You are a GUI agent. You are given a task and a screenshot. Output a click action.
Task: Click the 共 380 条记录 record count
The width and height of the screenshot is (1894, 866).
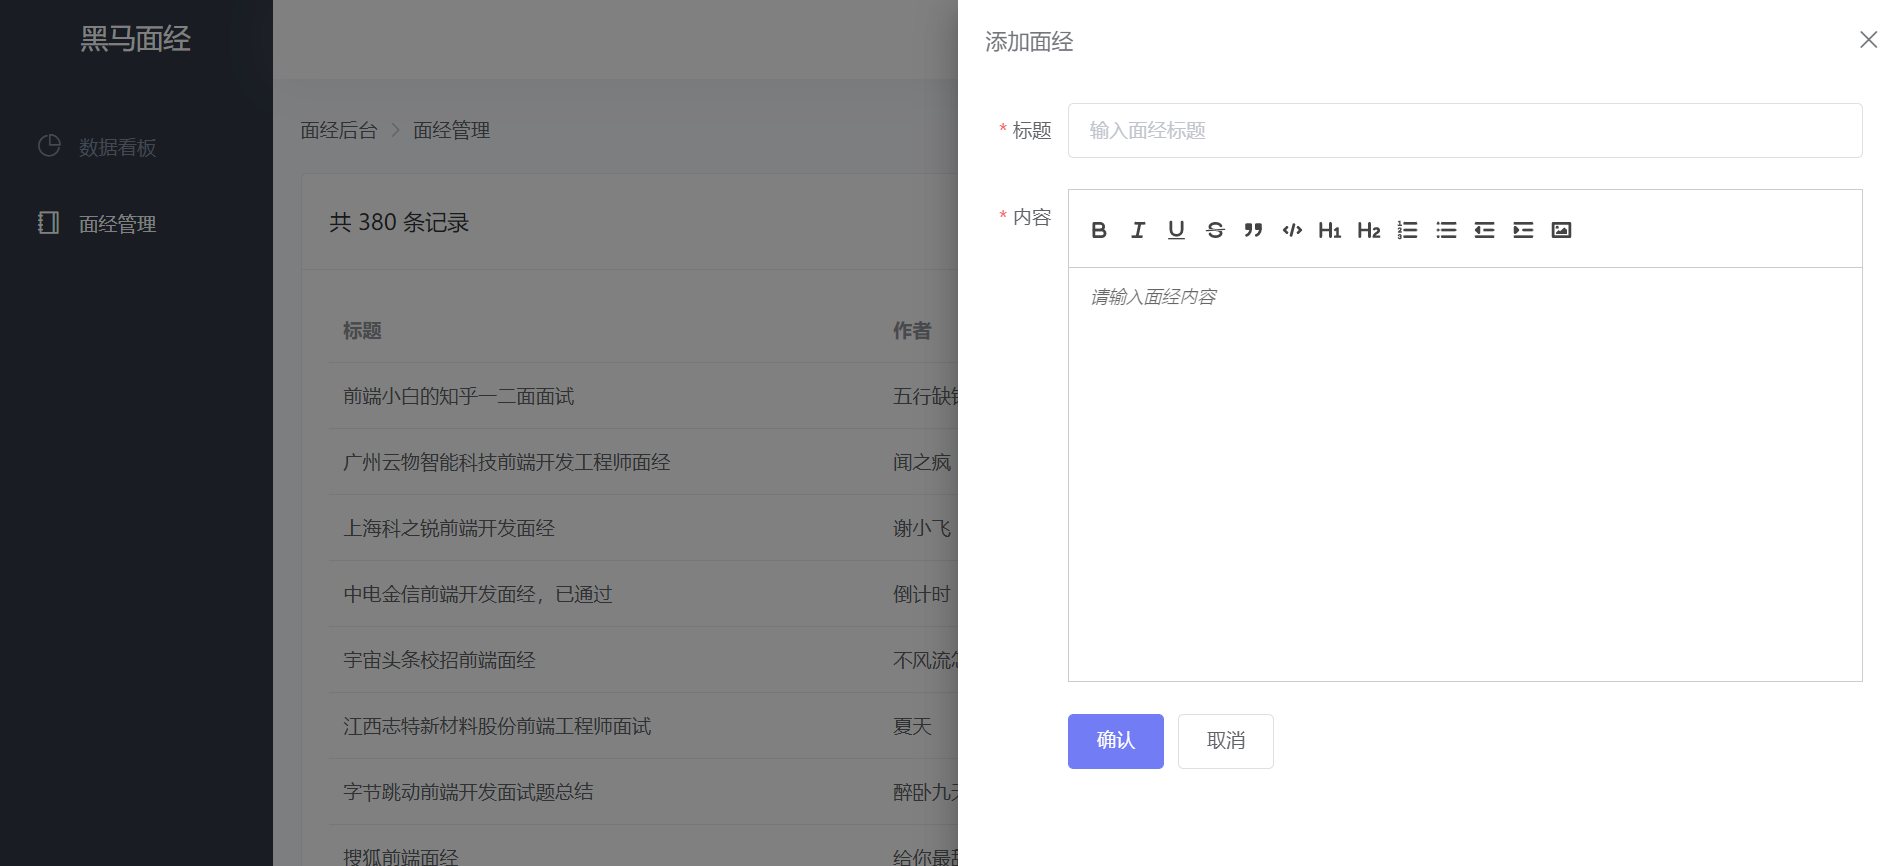(399, 222)
